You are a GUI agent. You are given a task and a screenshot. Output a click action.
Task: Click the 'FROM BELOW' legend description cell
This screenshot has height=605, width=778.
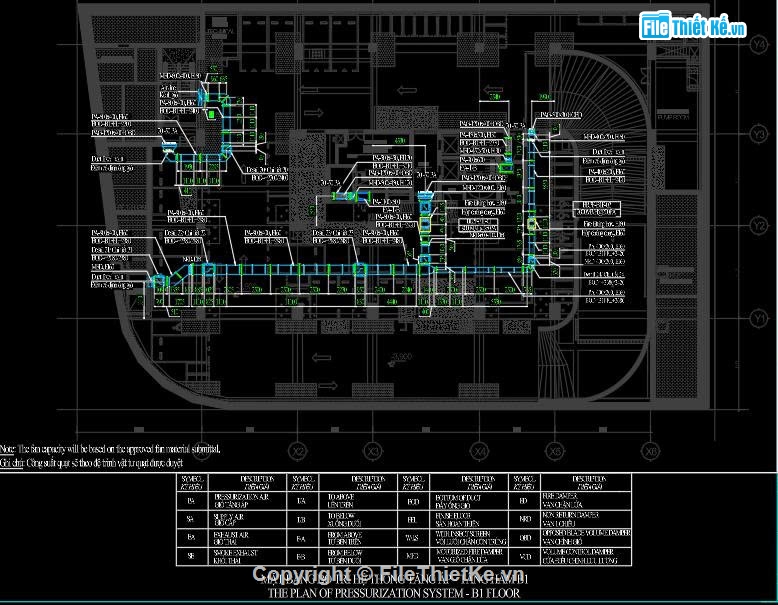(359, 556)
